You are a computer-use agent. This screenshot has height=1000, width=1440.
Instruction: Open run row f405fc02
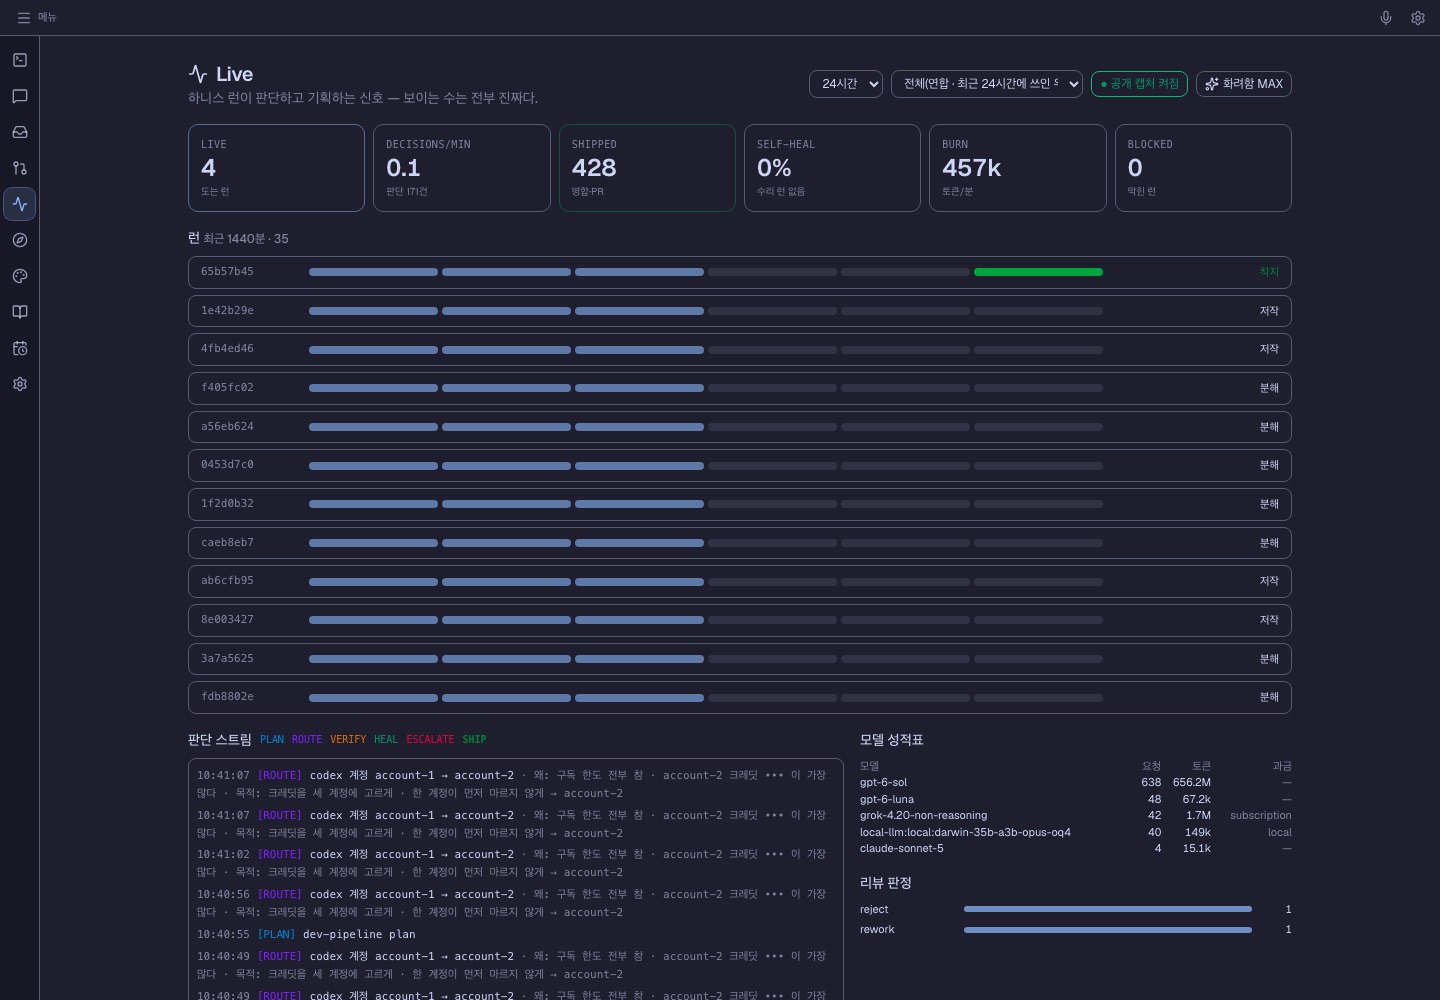point(740,388)
